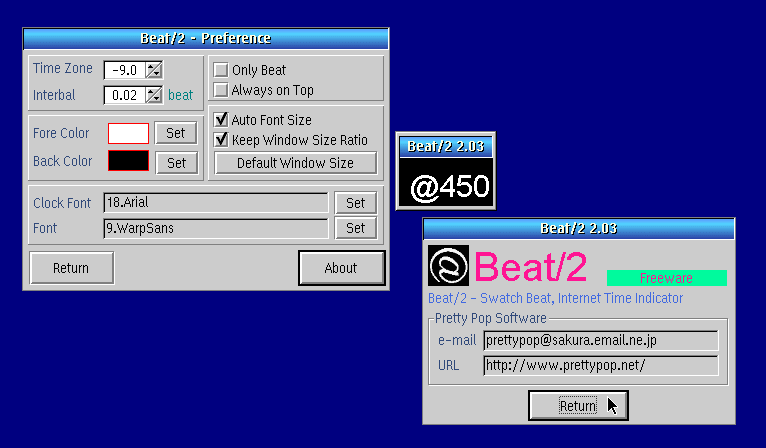The image size is (766, 448).
Task: Click the Beat/2 - Preference title bar
Action: tap(206, 38)
